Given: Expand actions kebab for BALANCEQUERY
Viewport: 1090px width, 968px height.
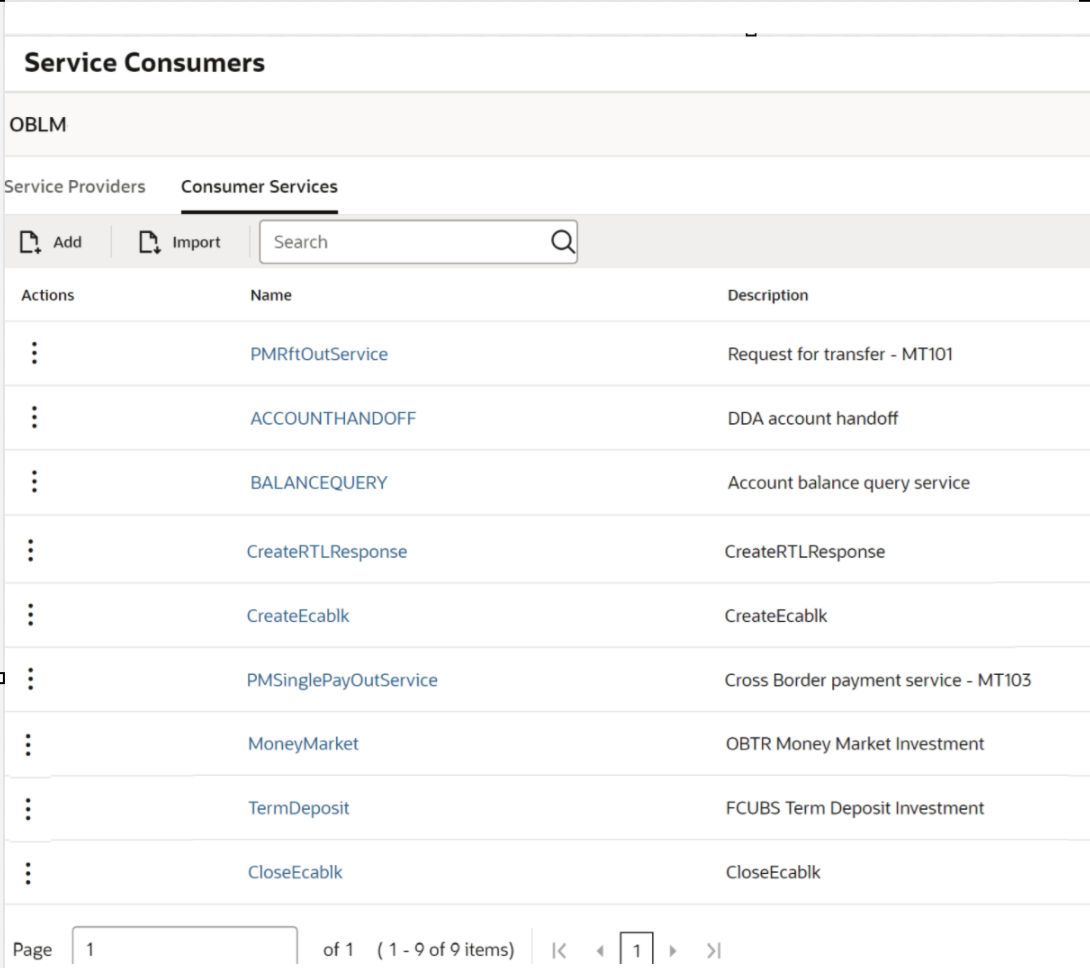Looking at the screenshot, I should (34, 481).
